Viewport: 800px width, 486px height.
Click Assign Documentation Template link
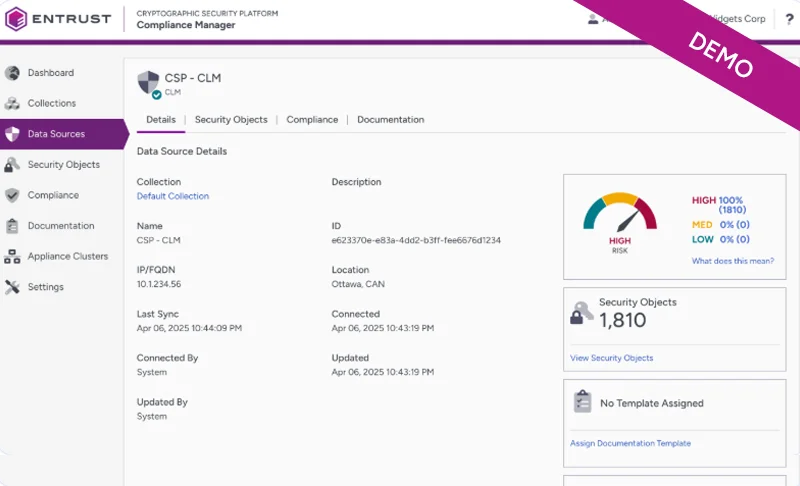pyautogui.click(x=630, y=444)
